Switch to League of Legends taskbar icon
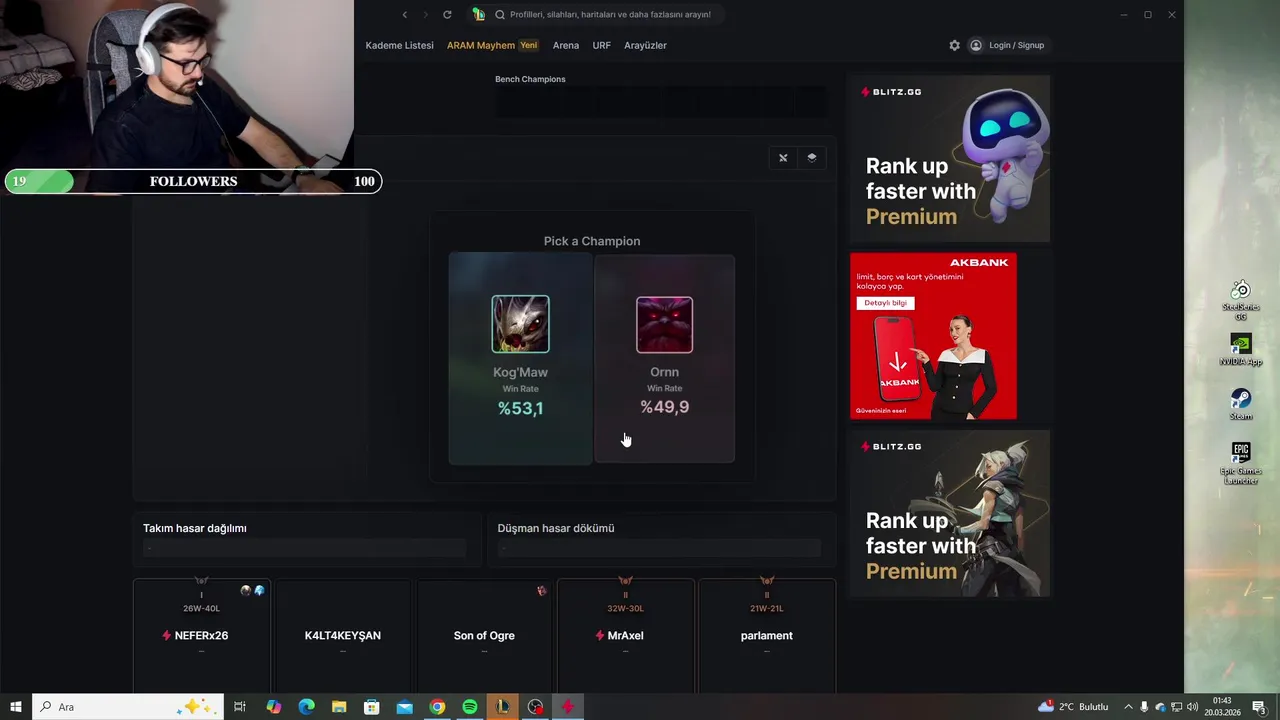Viewport: 1280px width, 720px height. [503, 707]
